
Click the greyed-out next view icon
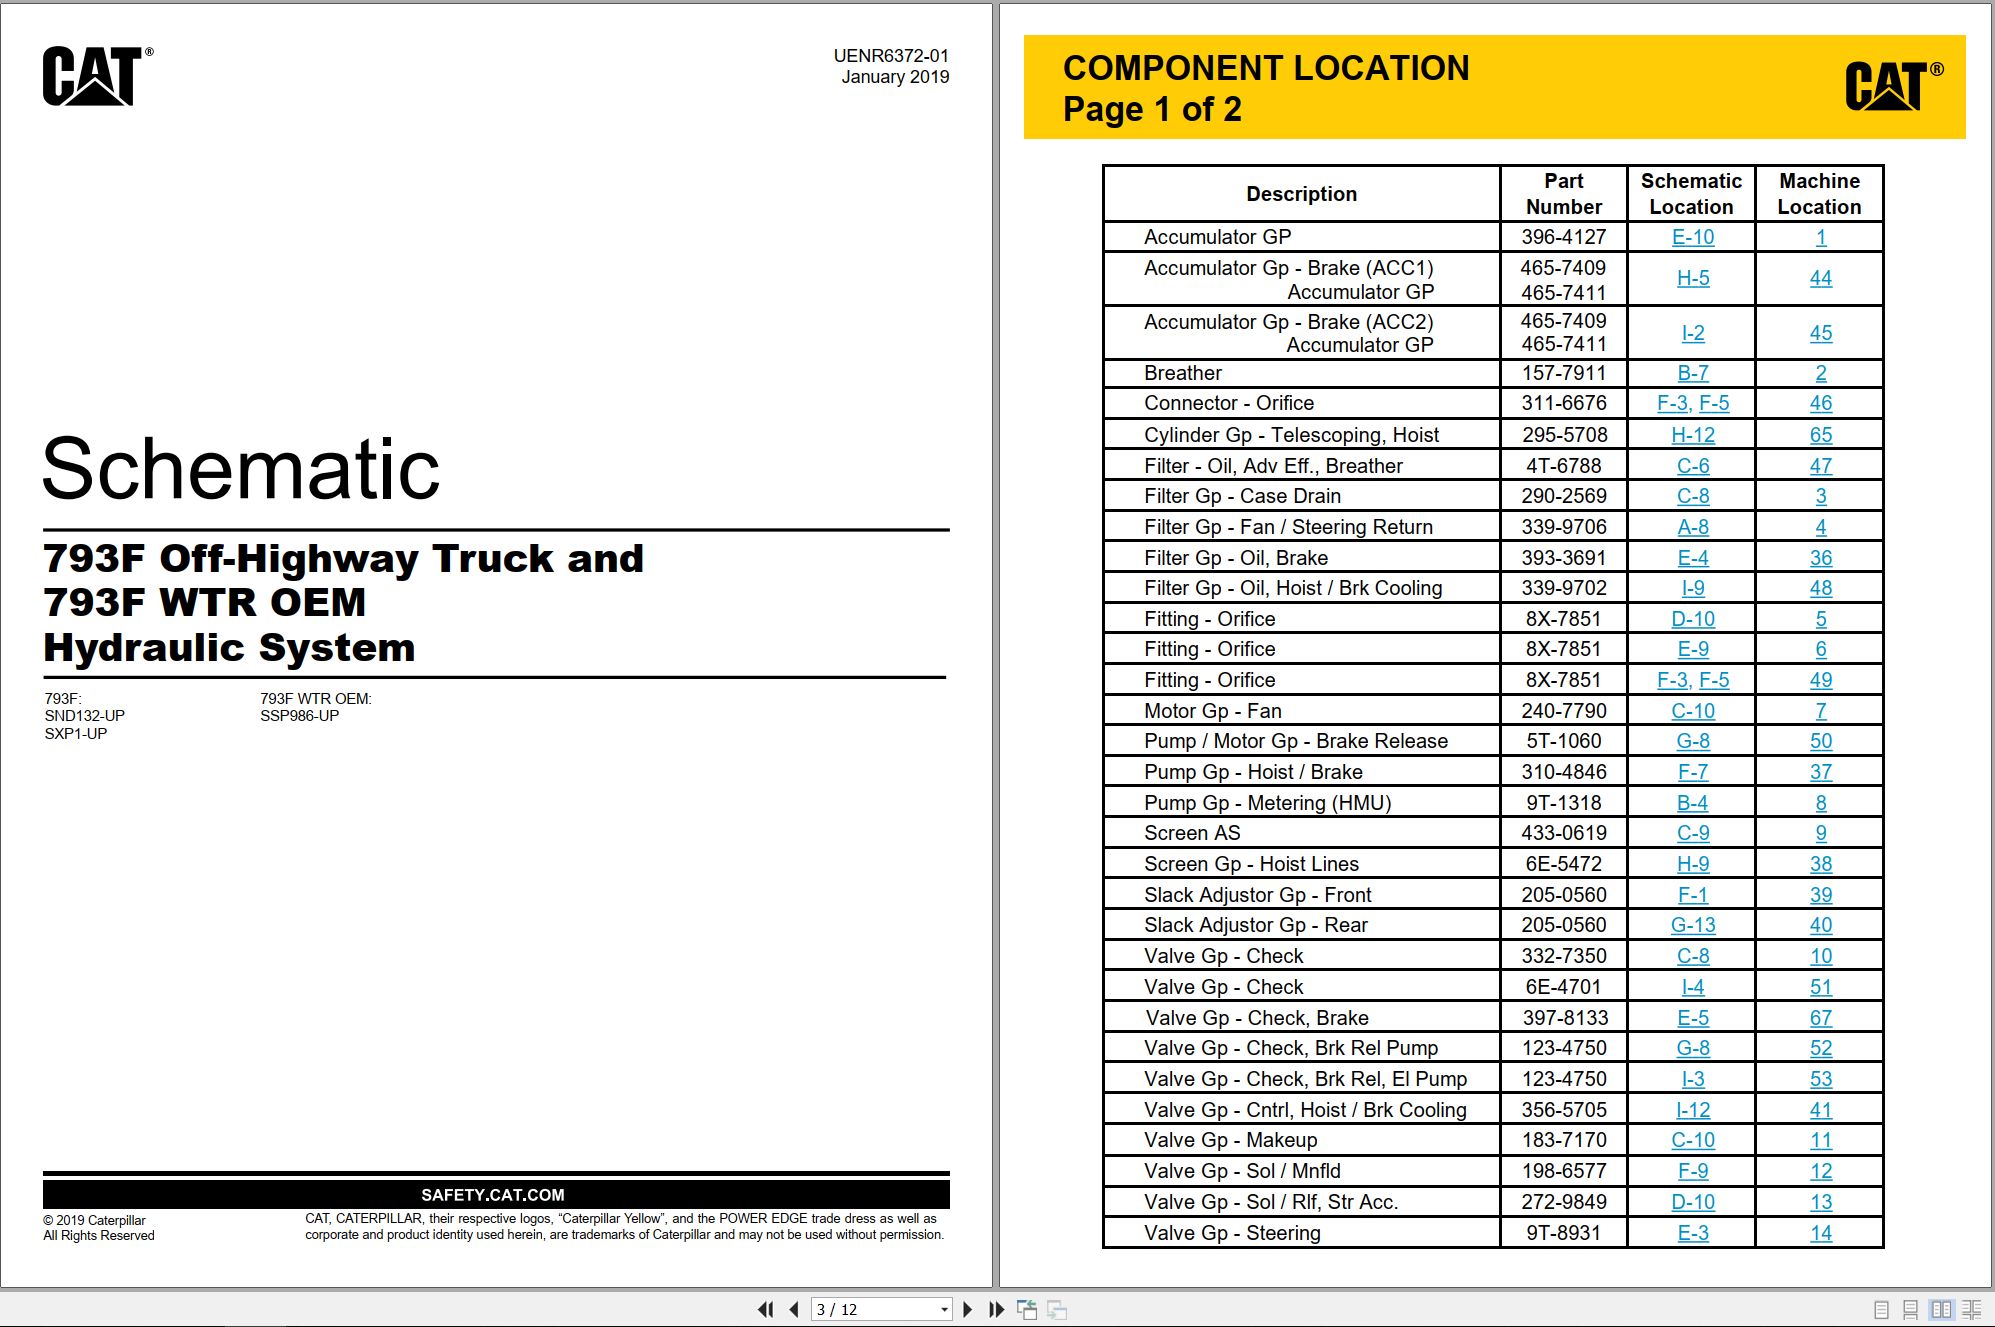(1057, 1309)
